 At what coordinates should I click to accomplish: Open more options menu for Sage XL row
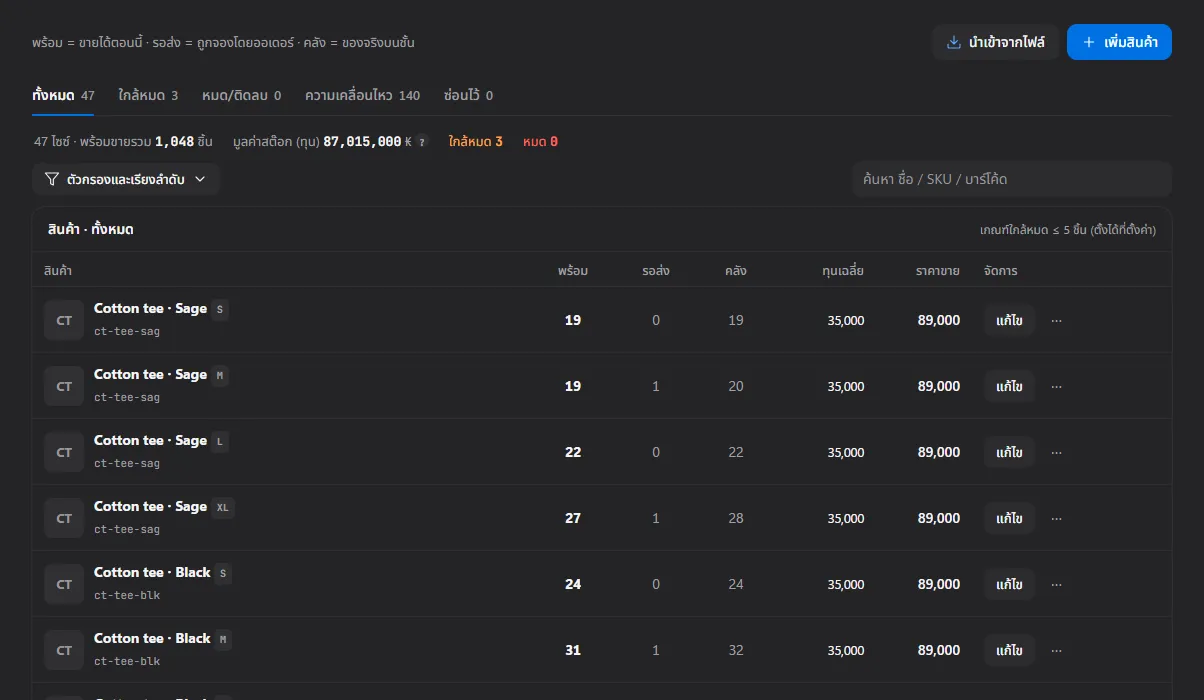[1057, 519]
